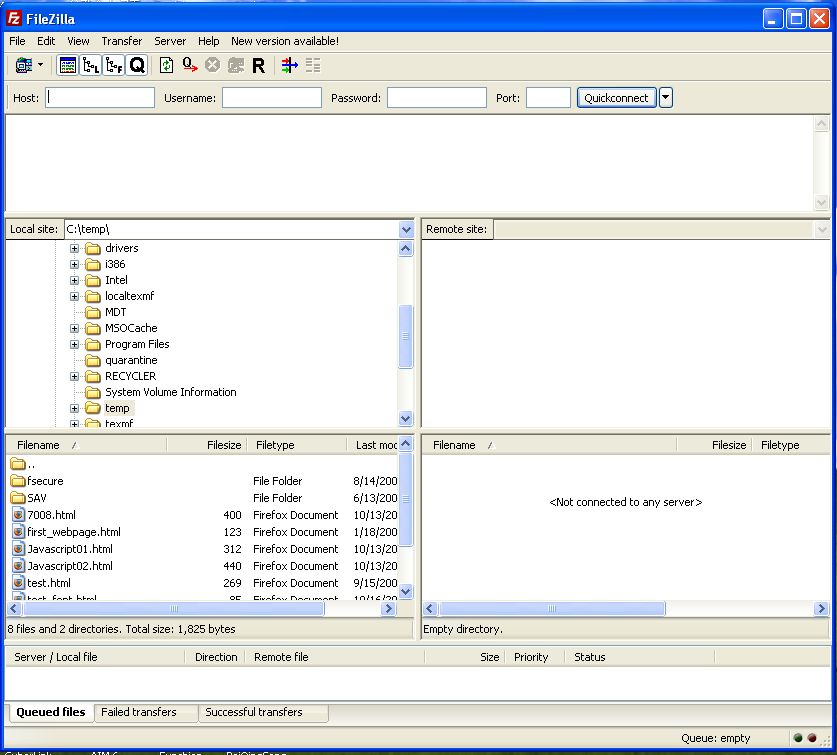Image resolution: width=837 pixels, height=755 pixels.
Task: Expand the localtexmf folder
Action: (x=74, y=297)
